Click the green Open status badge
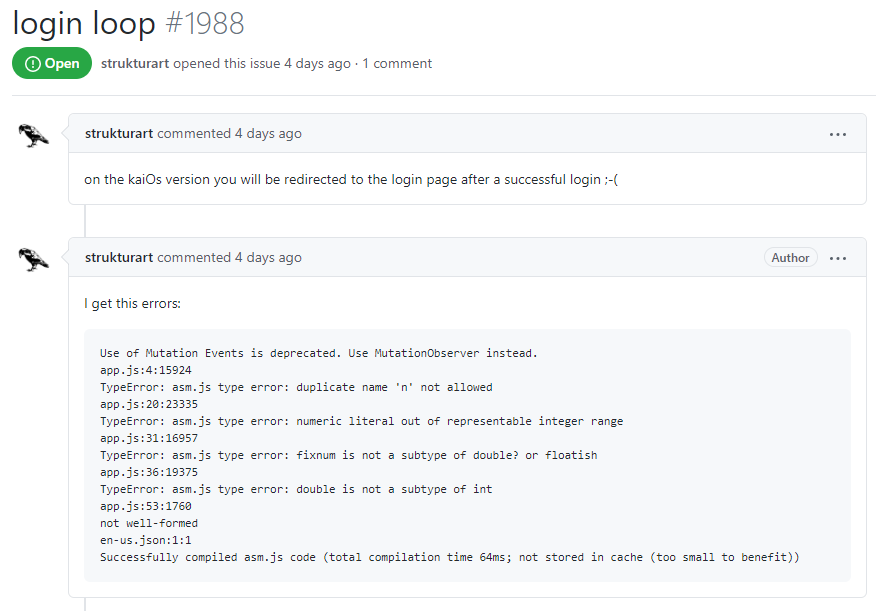 (51, 63)
